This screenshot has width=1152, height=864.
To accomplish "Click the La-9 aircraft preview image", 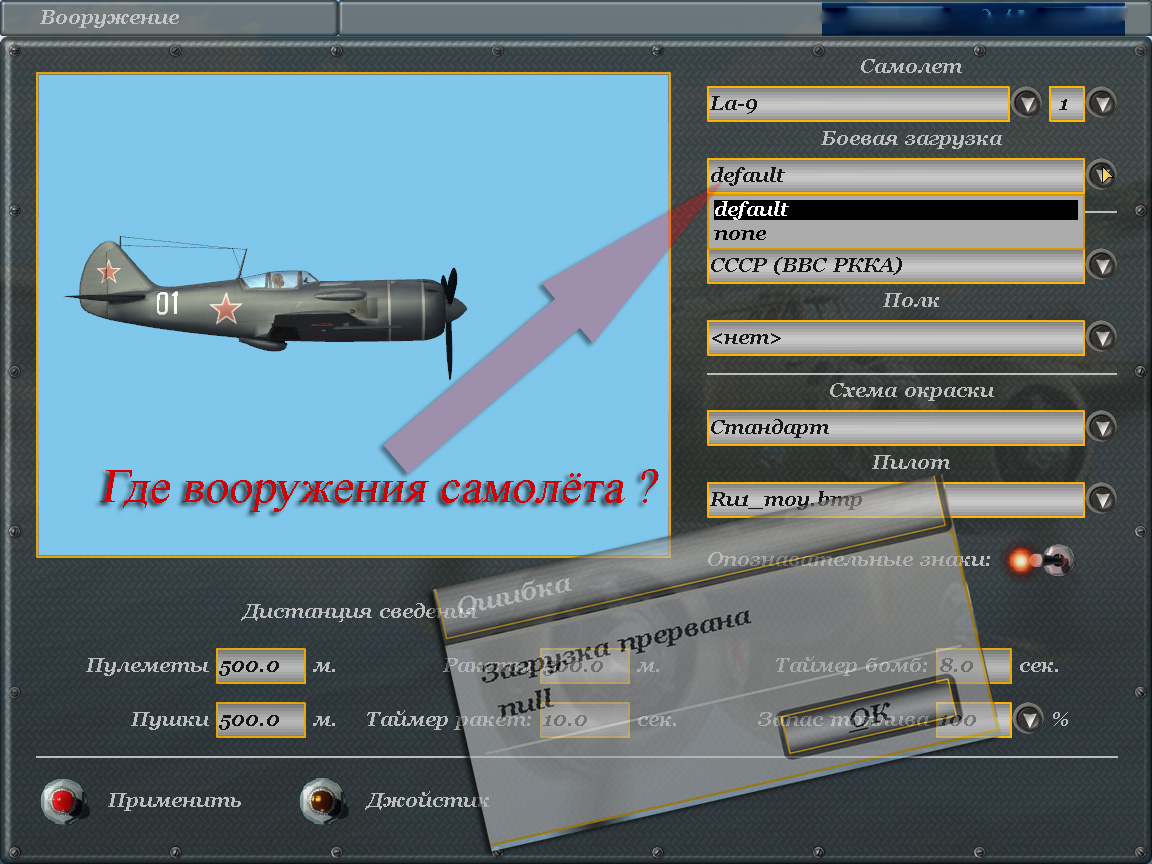I will click(x=353, y=314).
